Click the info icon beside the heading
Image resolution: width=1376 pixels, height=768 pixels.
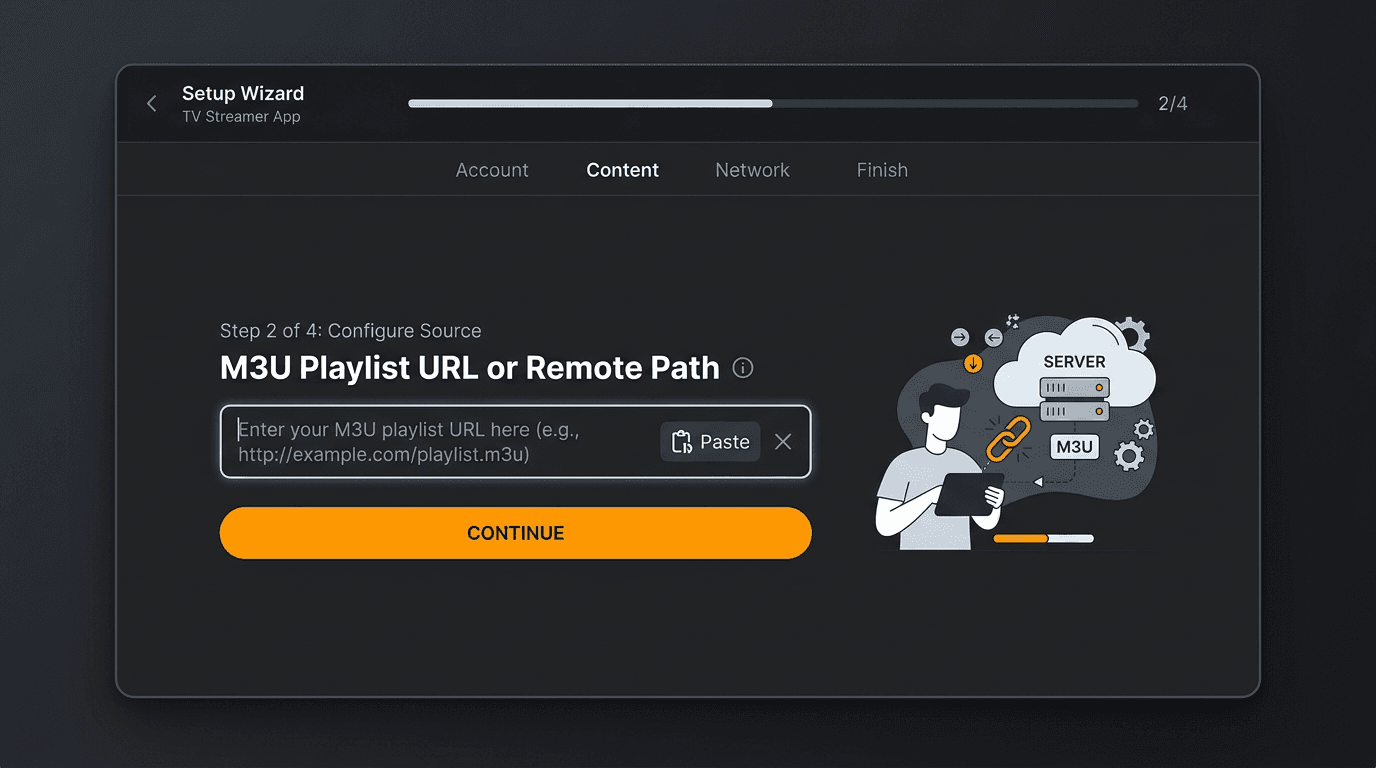coord(742,369)
